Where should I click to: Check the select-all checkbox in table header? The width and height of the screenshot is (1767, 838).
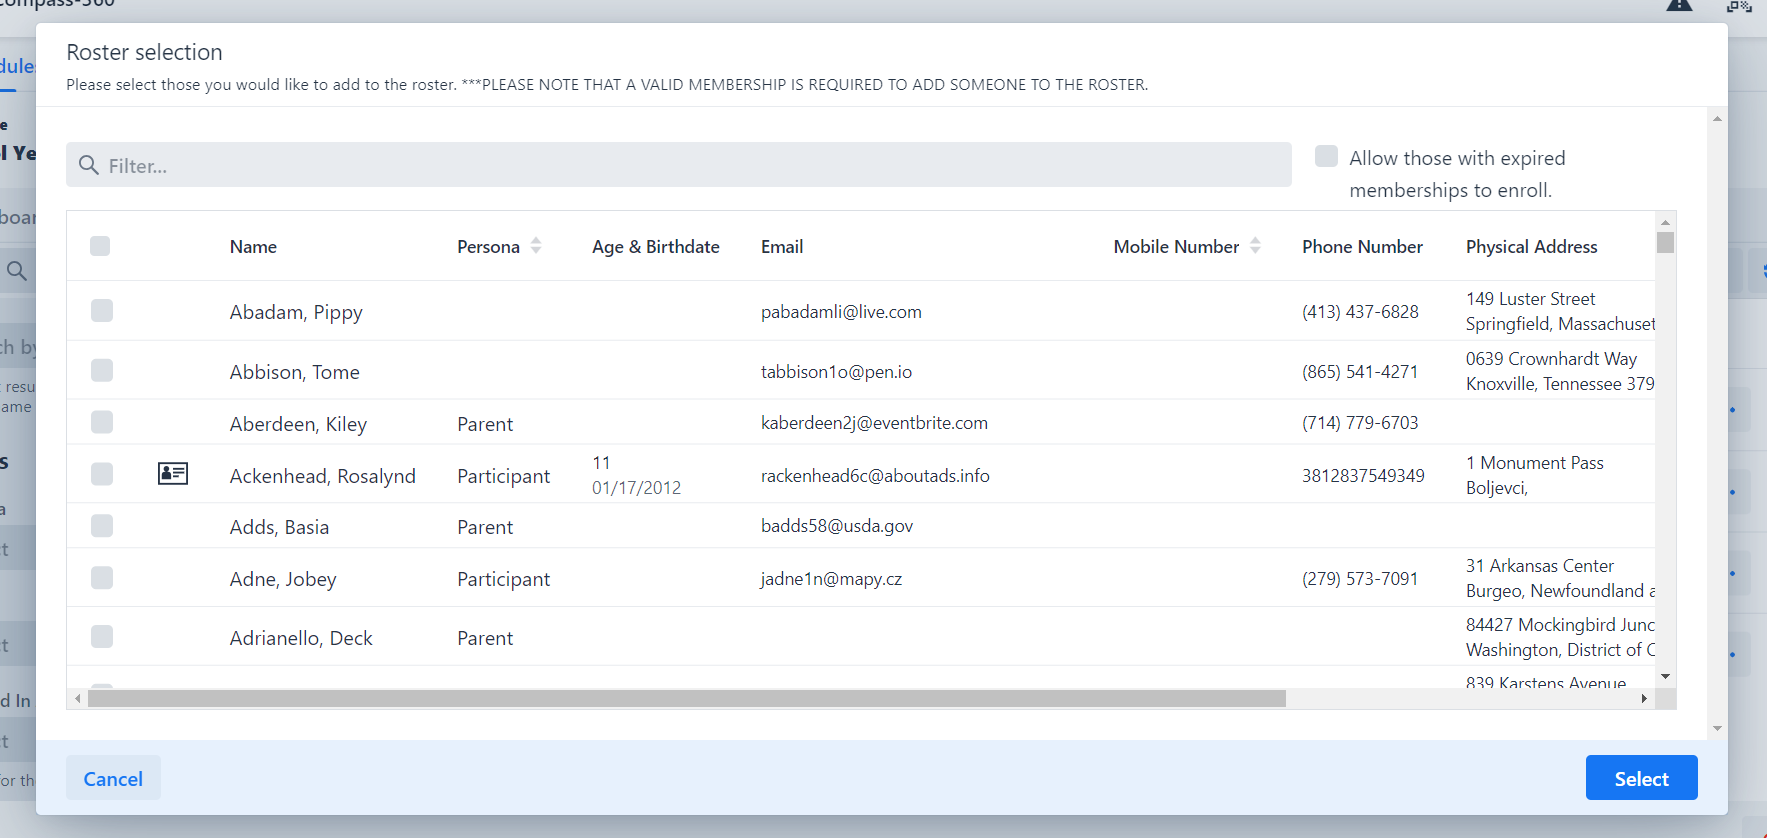pos(100,246)
